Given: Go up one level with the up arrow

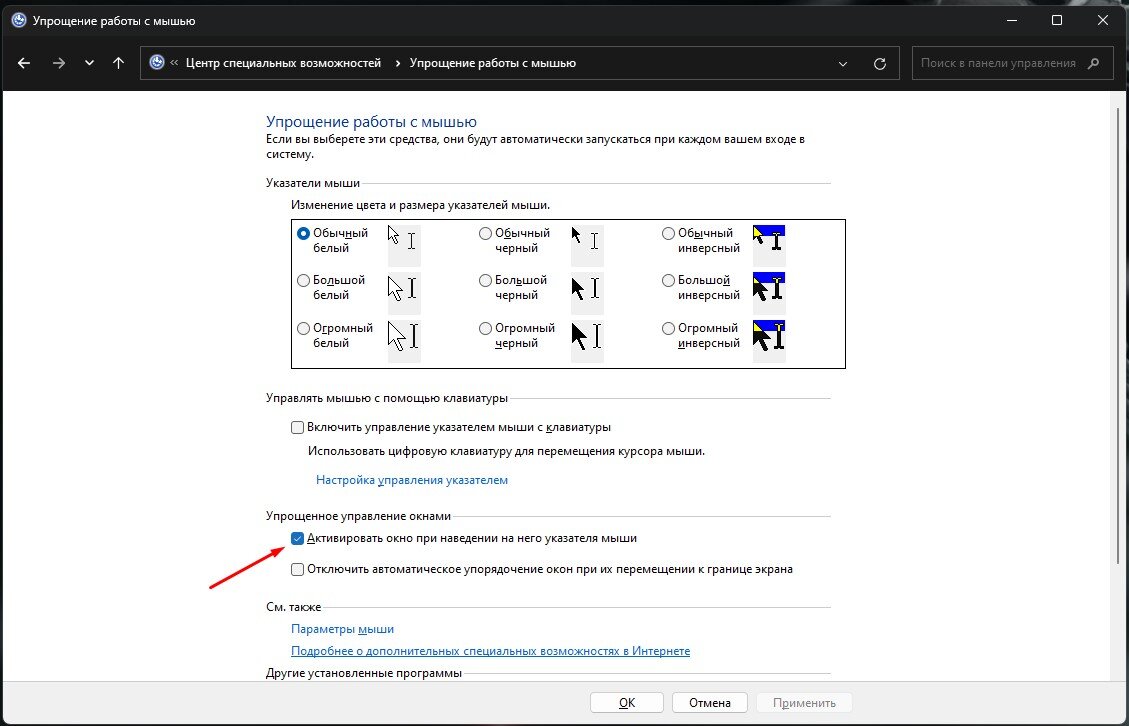Looking at the screenshot, I should 119,63.
